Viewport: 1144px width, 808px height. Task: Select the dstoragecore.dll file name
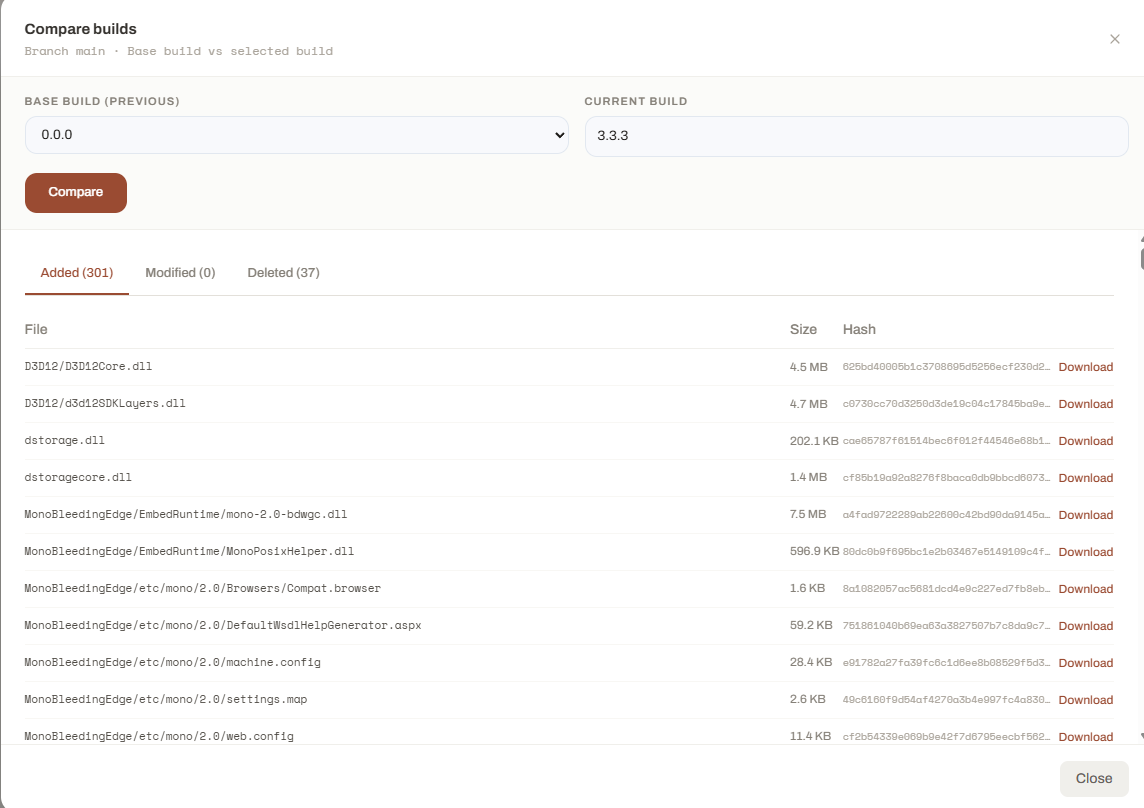[x=78, y=477]
